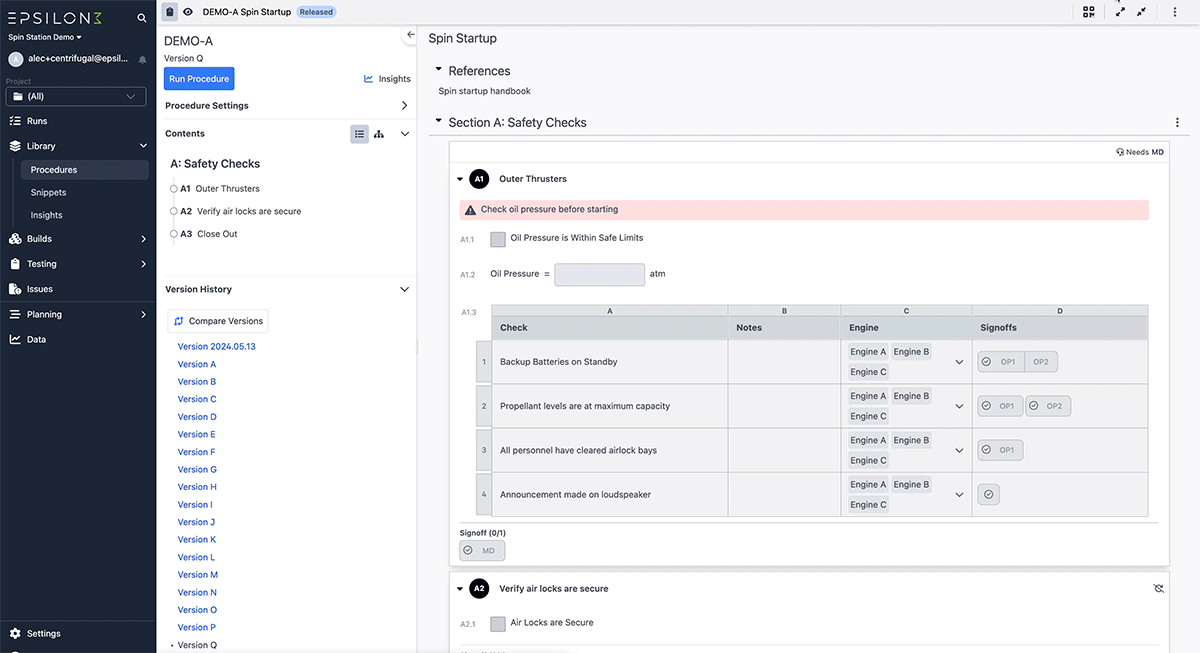Open the QR code icon

click(1089, 12)
